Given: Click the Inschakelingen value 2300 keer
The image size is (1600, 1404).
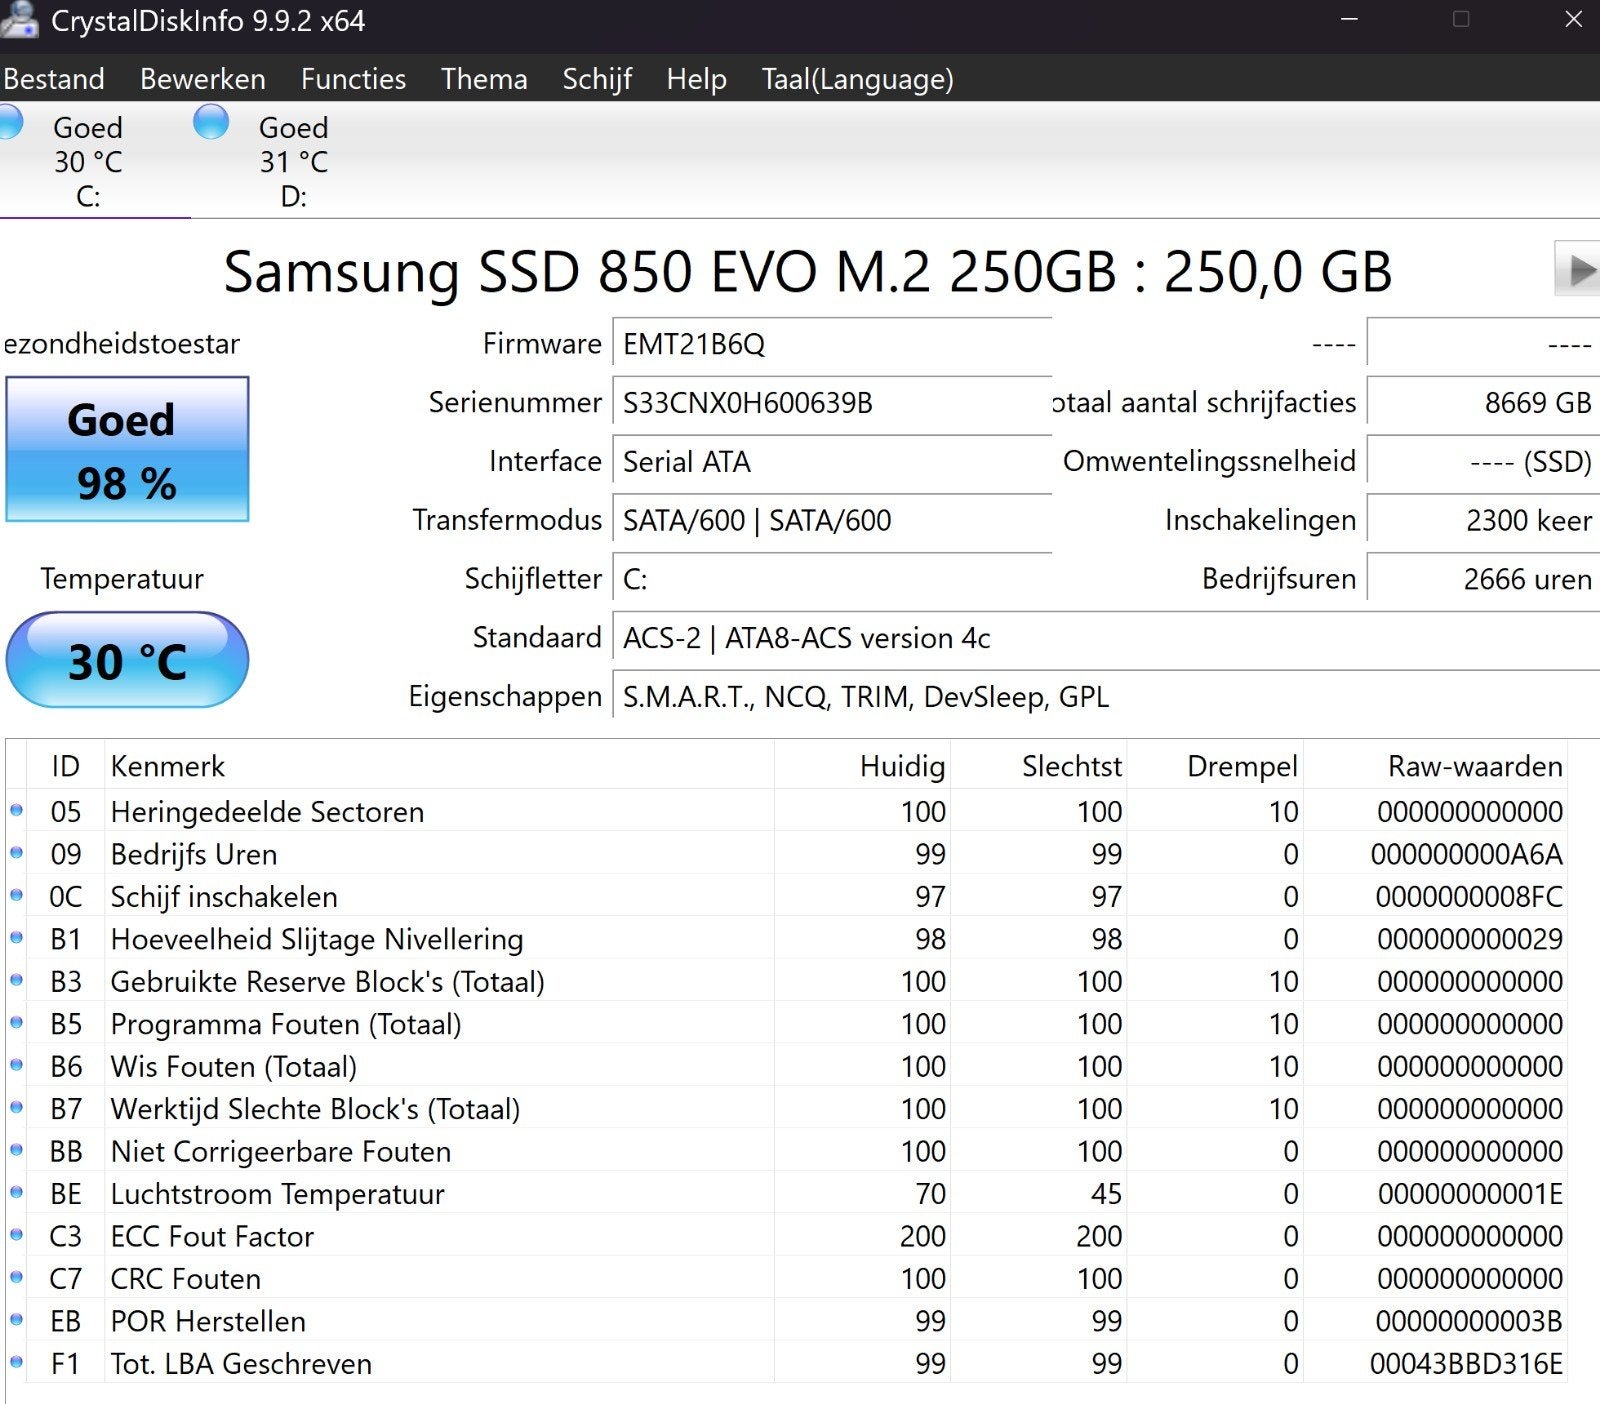Looking at the screenshot, I should [1483, 520].
